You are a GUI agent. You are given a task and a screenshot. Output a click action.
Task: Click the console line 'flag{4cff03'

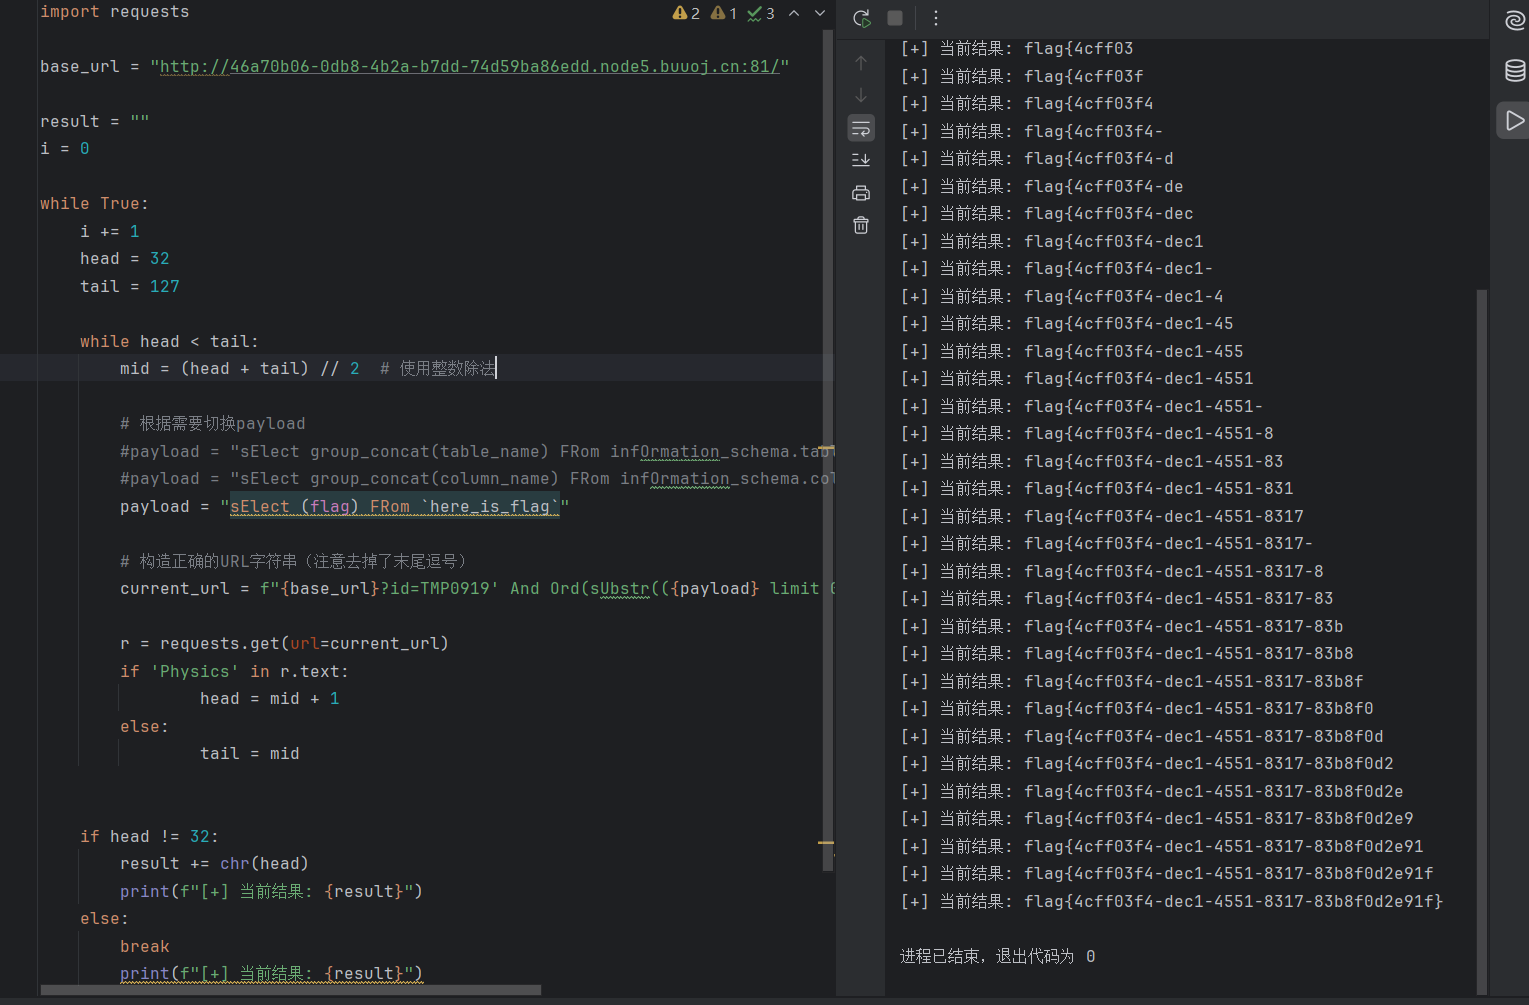coord(1017,49)
